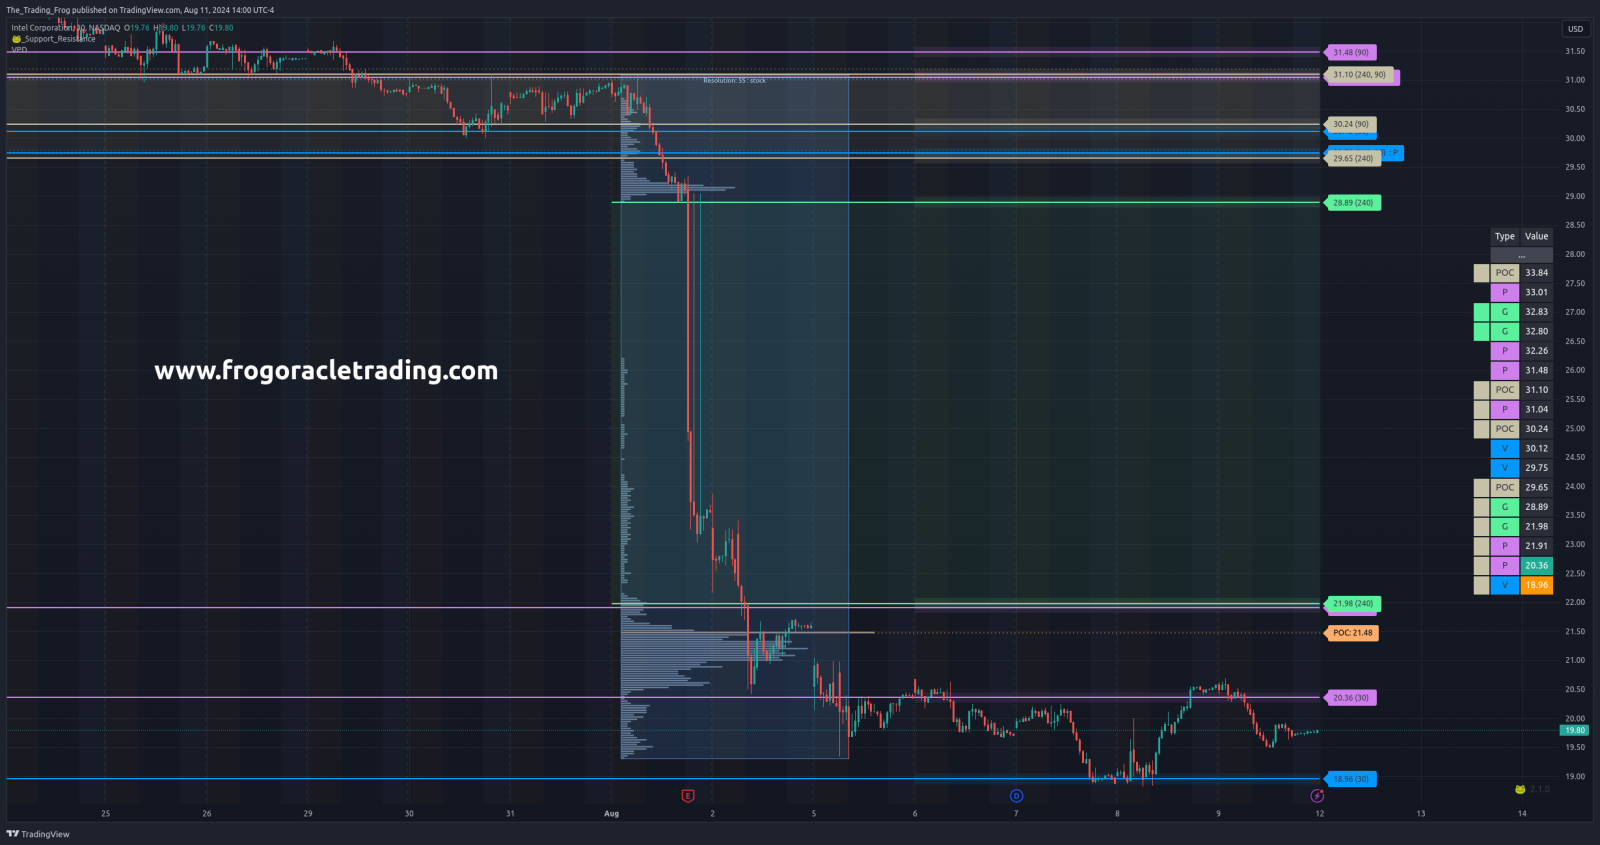Click the publisher line The_Trading_Frog header
The image size is (1600, 845).
tap(140, 10)
